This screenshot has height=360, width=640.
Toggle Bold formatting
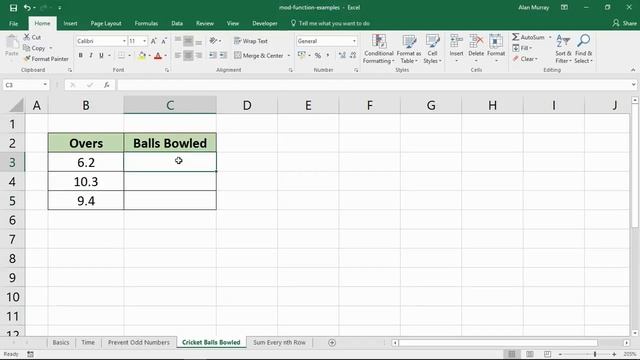(80, 56)
